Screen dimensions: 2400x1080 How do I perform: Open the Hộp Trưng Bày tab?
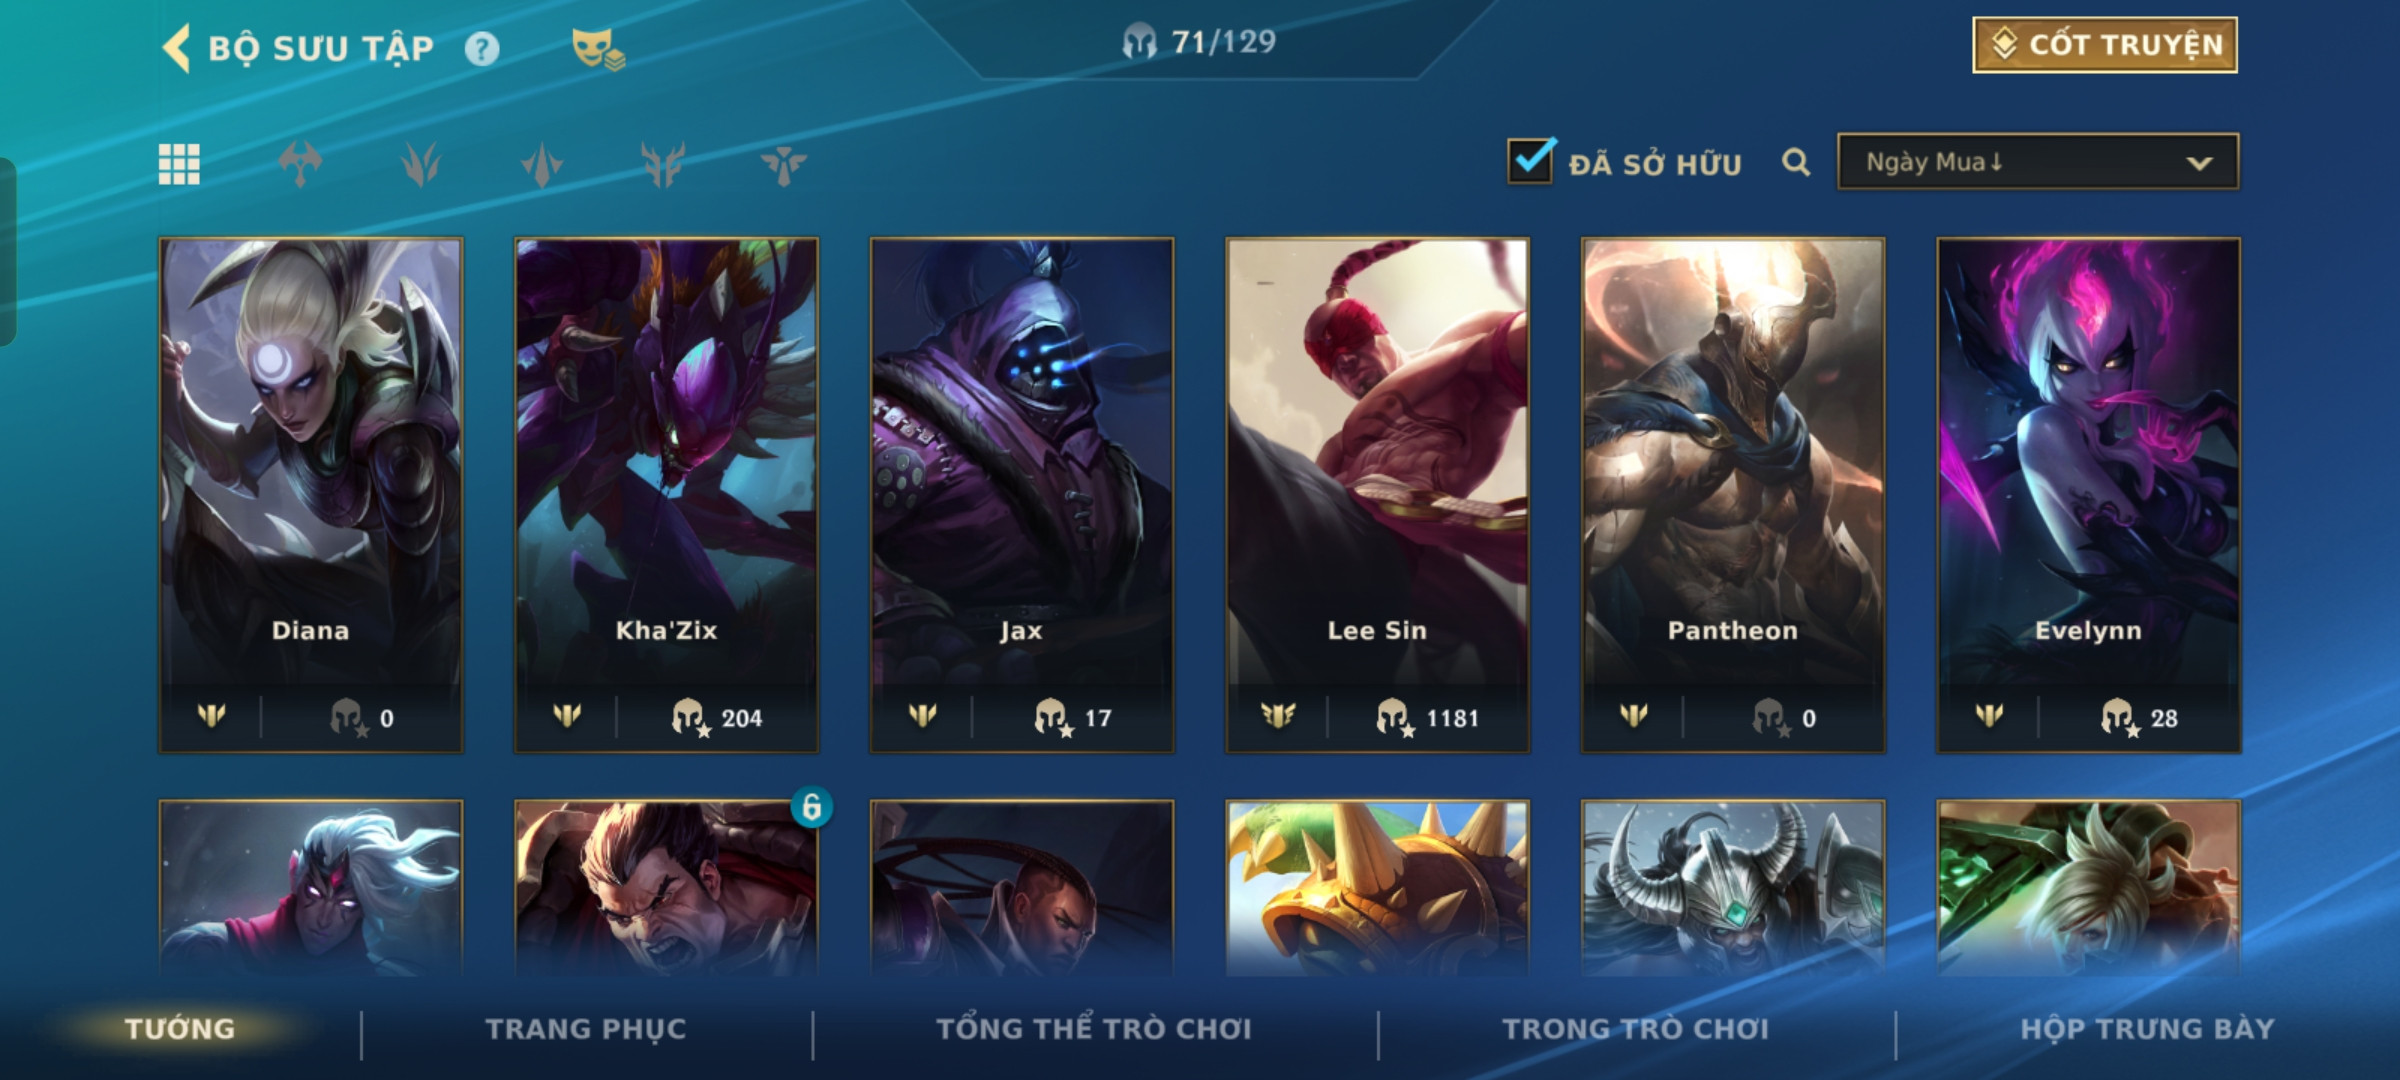(x=2147, y=1029)
